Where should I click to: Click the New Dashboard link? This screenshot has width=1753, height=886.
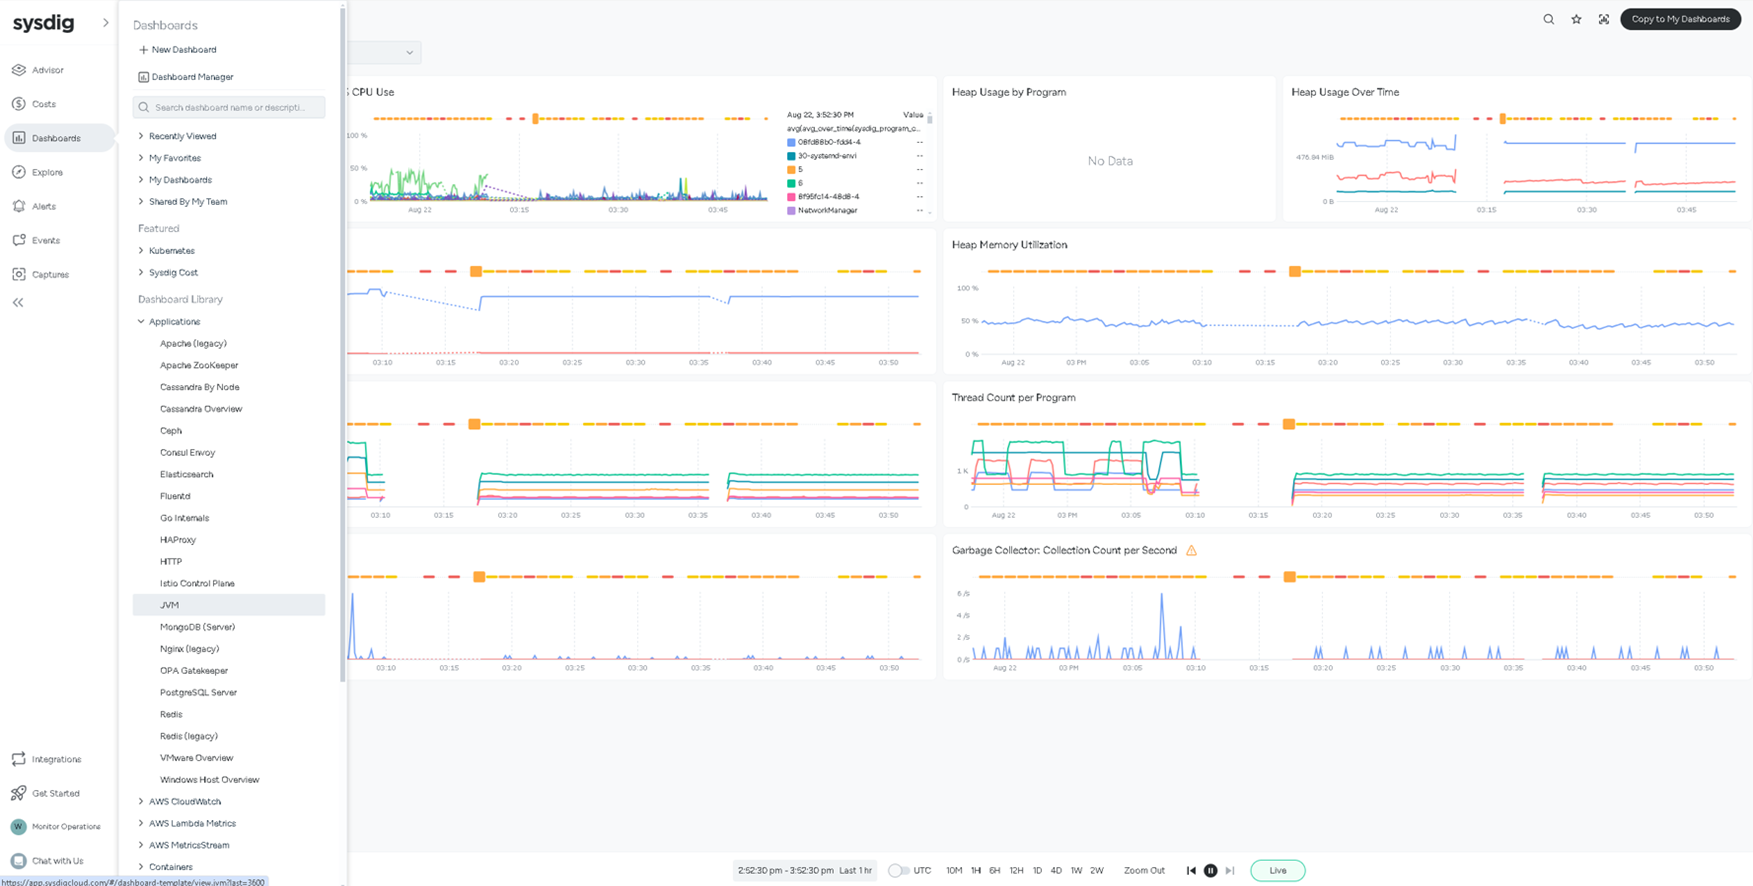tap(183, 50)
